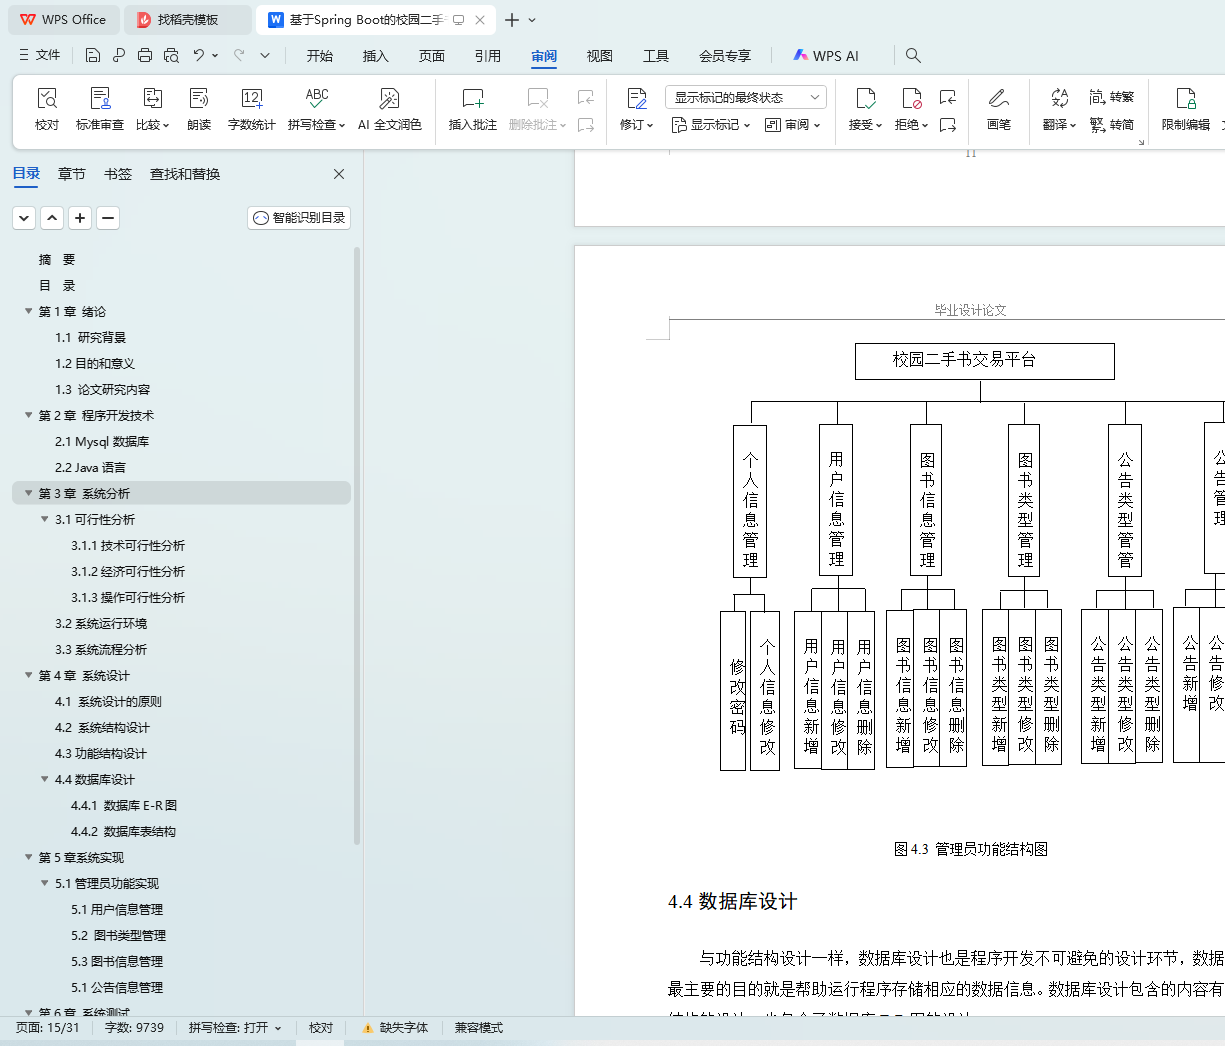Click the 审阅 review pane button
This screenshot has height=1046, width=1225.
pos(792,125)
